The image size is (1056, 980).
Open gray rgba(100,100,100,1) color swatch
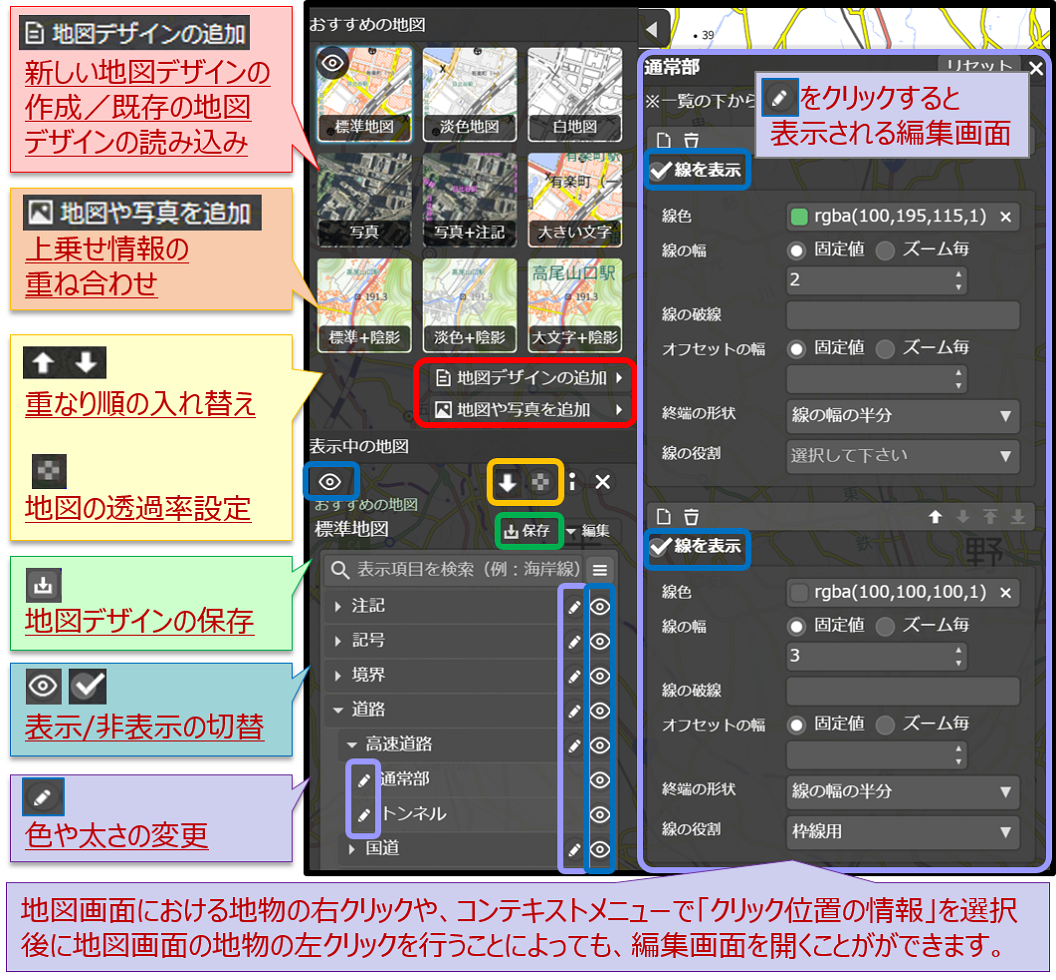[x=799, y=593]
